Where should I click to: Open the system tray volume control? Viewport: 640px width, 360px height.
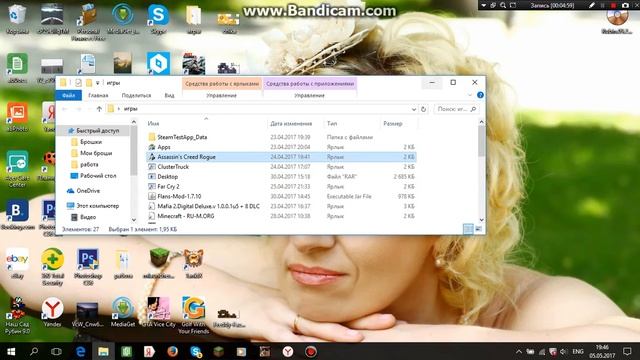pyautogui.click(x=563, y=351)
